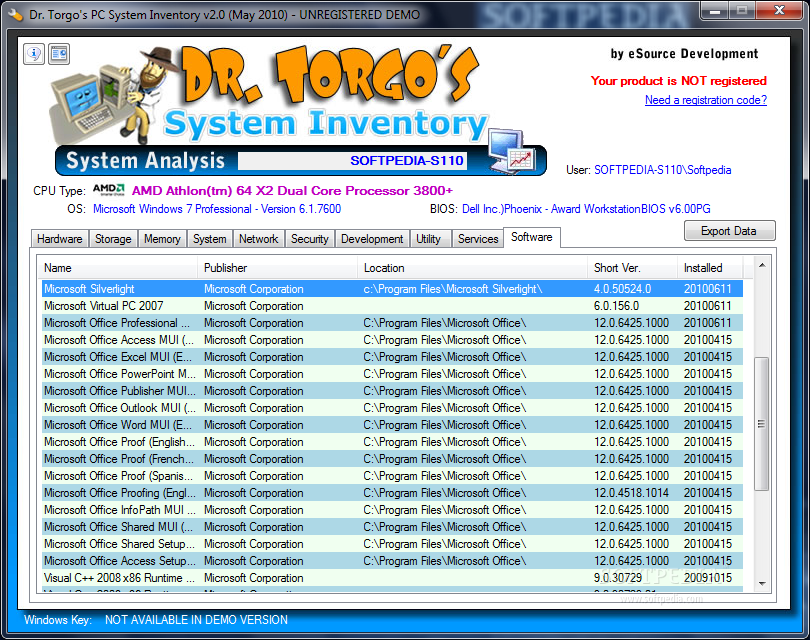810x640 pixels.
Task: Click the SOFTPEDIA-S110 computer name field
Action: pyautogui.click(x=352, y=161)
